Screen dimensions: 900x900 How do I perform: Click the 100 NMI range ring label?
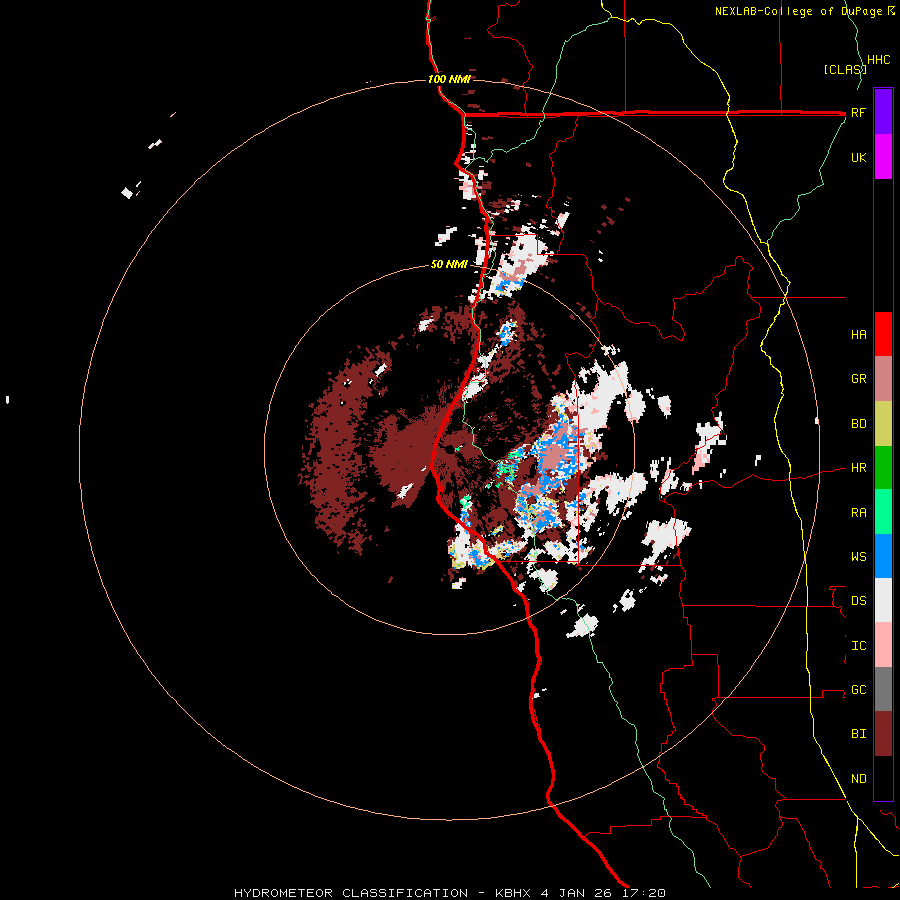449,79
